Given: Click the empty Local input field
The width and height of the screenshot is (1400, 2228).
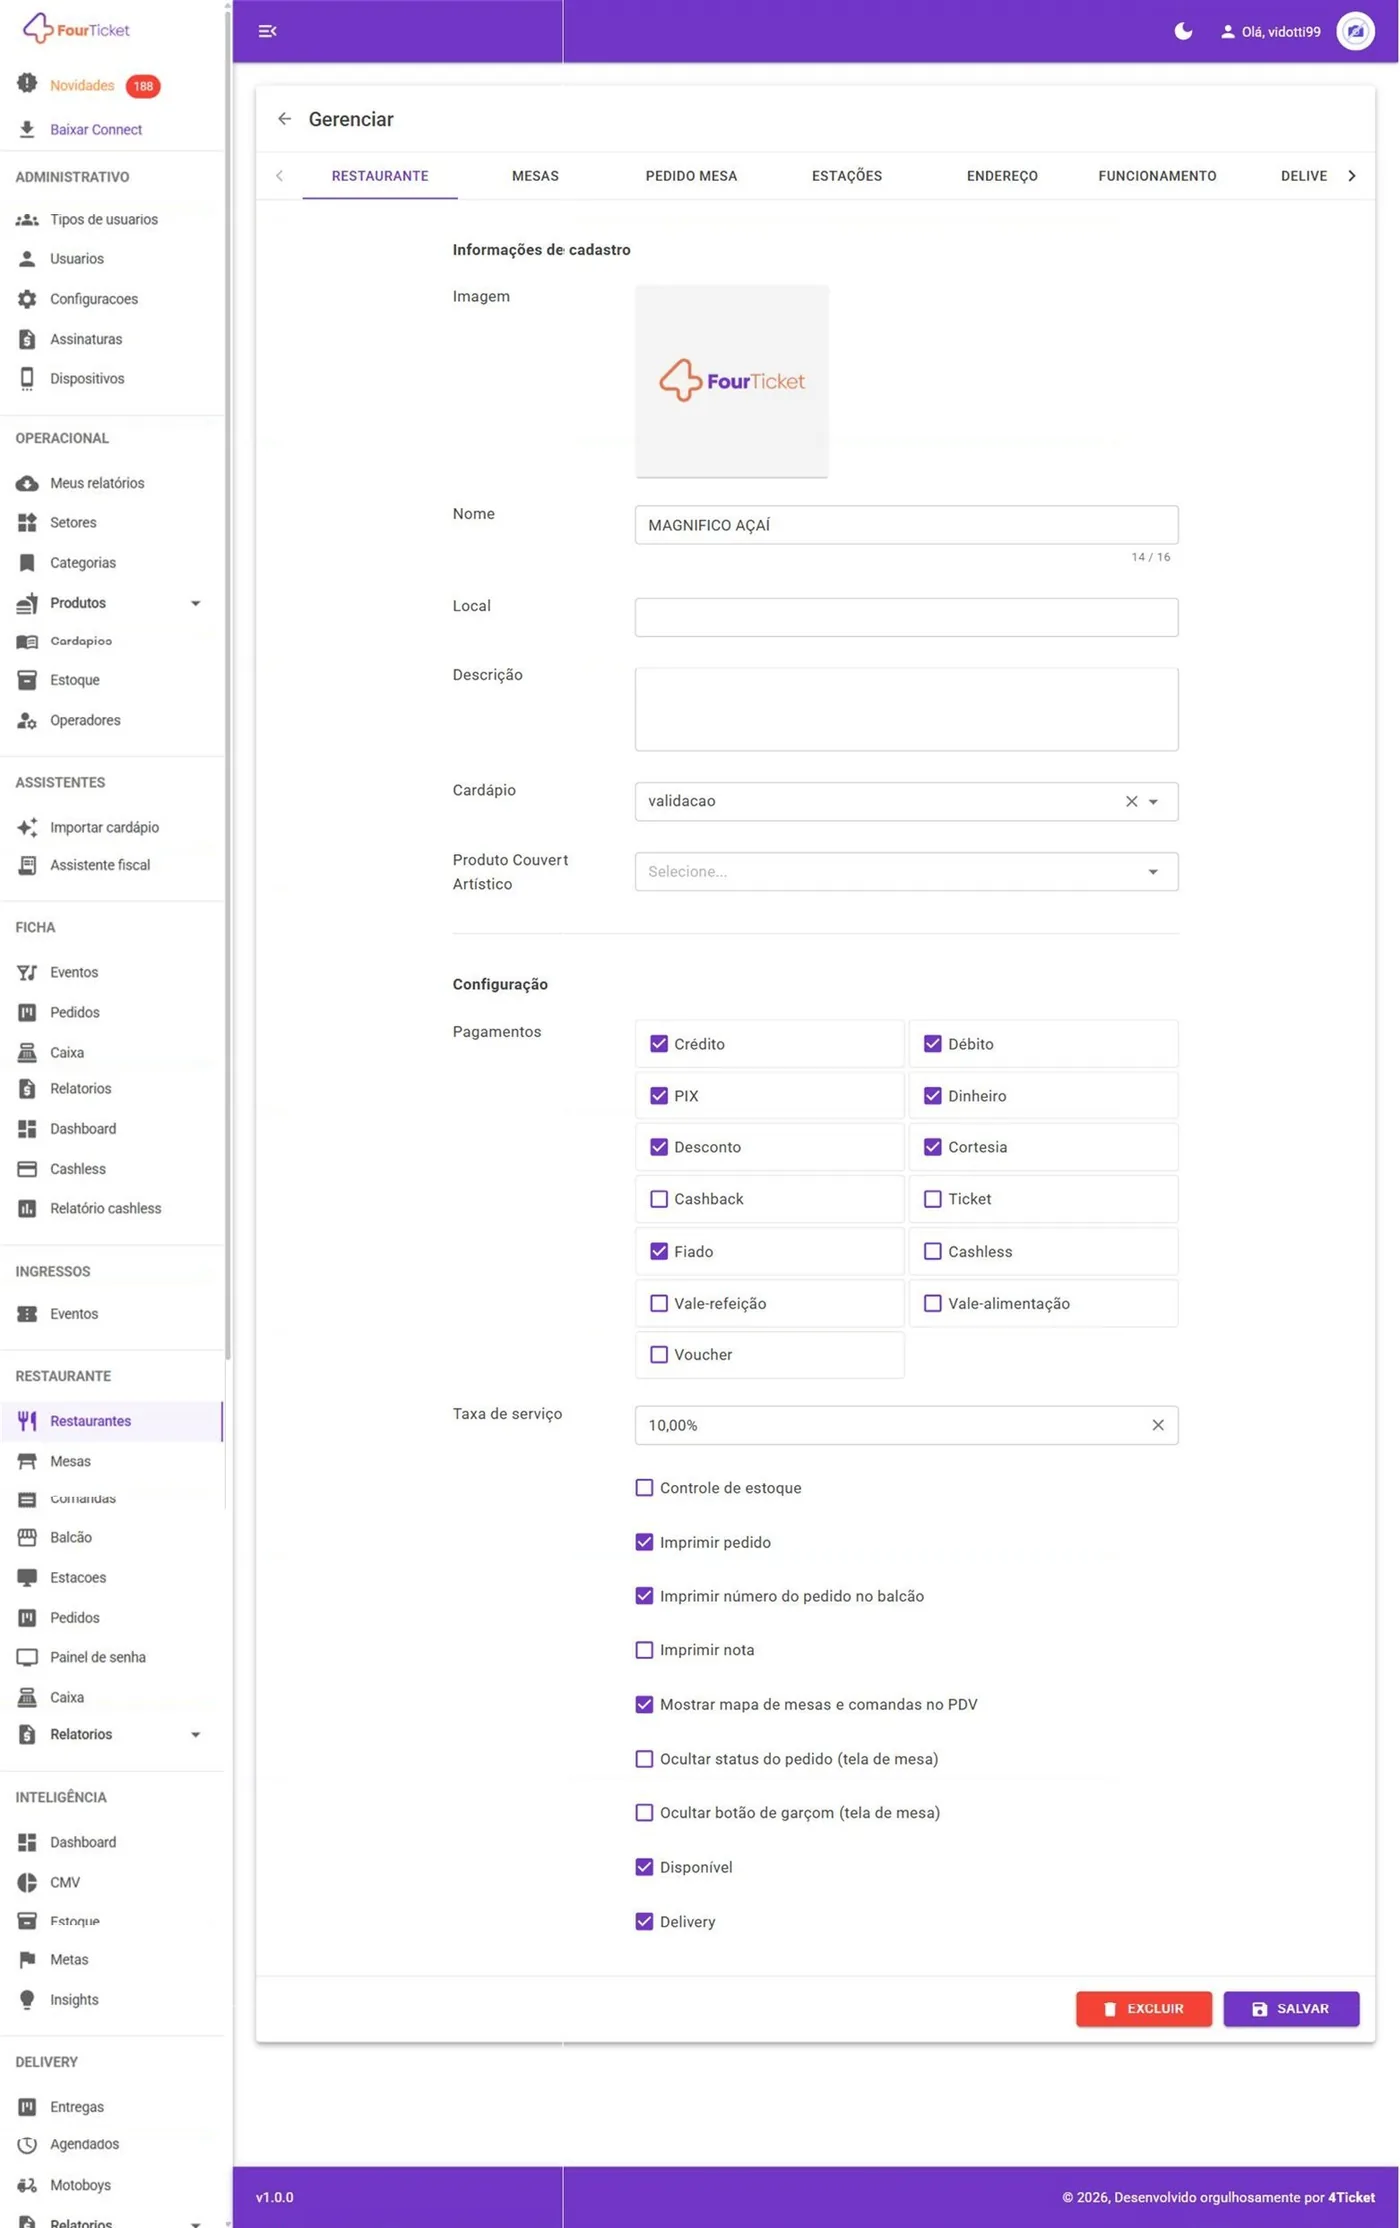Looking at the screenshot, I should click(906, 617).
